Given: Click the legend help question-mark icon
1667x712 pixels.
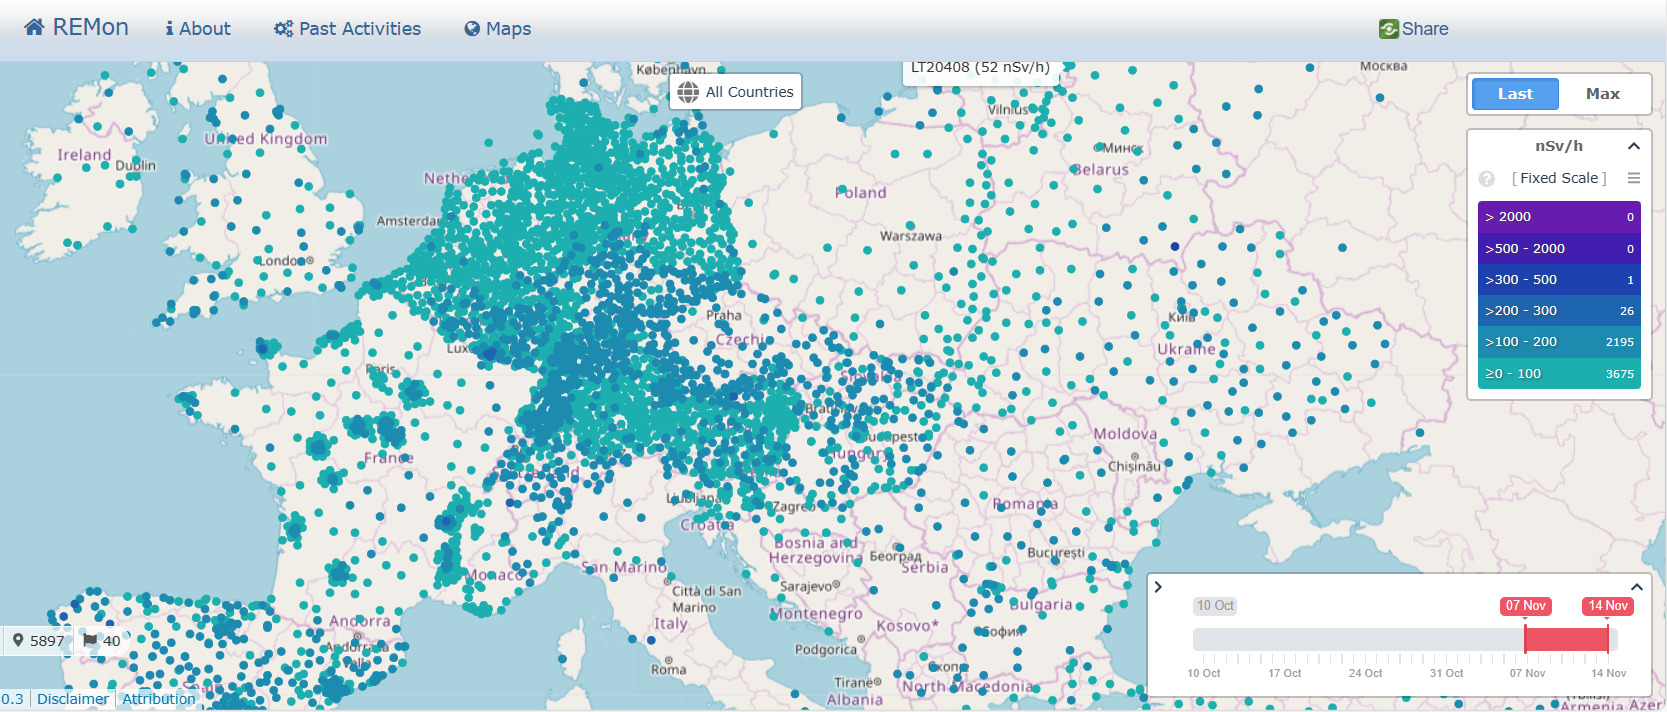Looking at the screenshot, I should tap(1487, 179).
